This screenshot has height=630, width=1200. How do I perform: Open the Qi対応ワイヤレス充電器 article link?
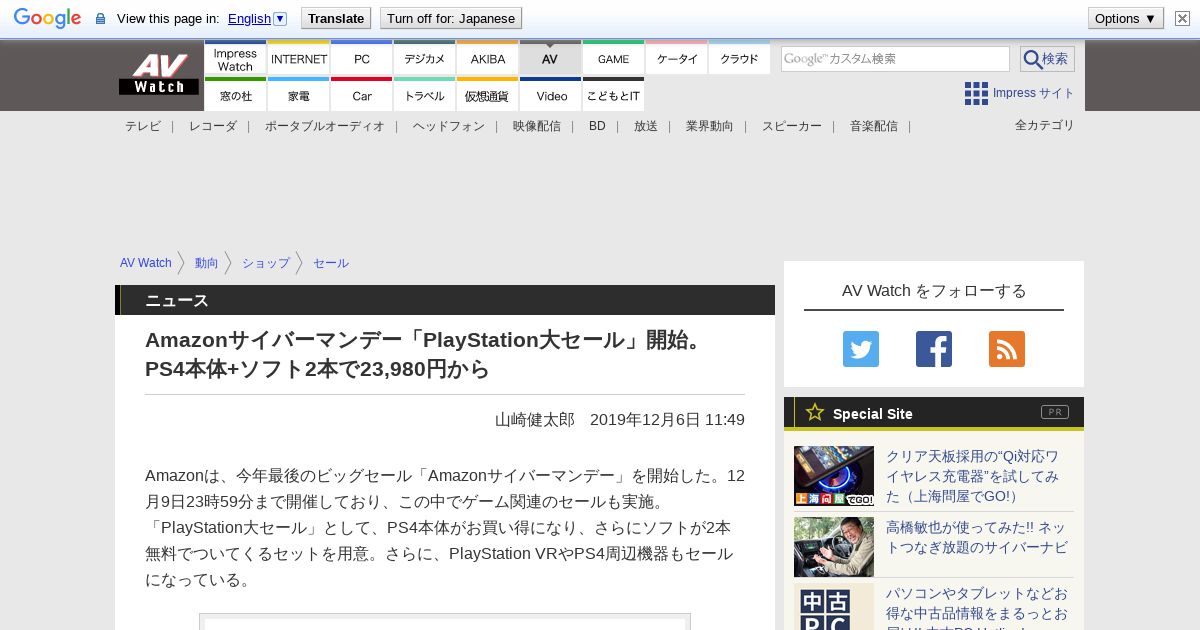click(973, 476)
